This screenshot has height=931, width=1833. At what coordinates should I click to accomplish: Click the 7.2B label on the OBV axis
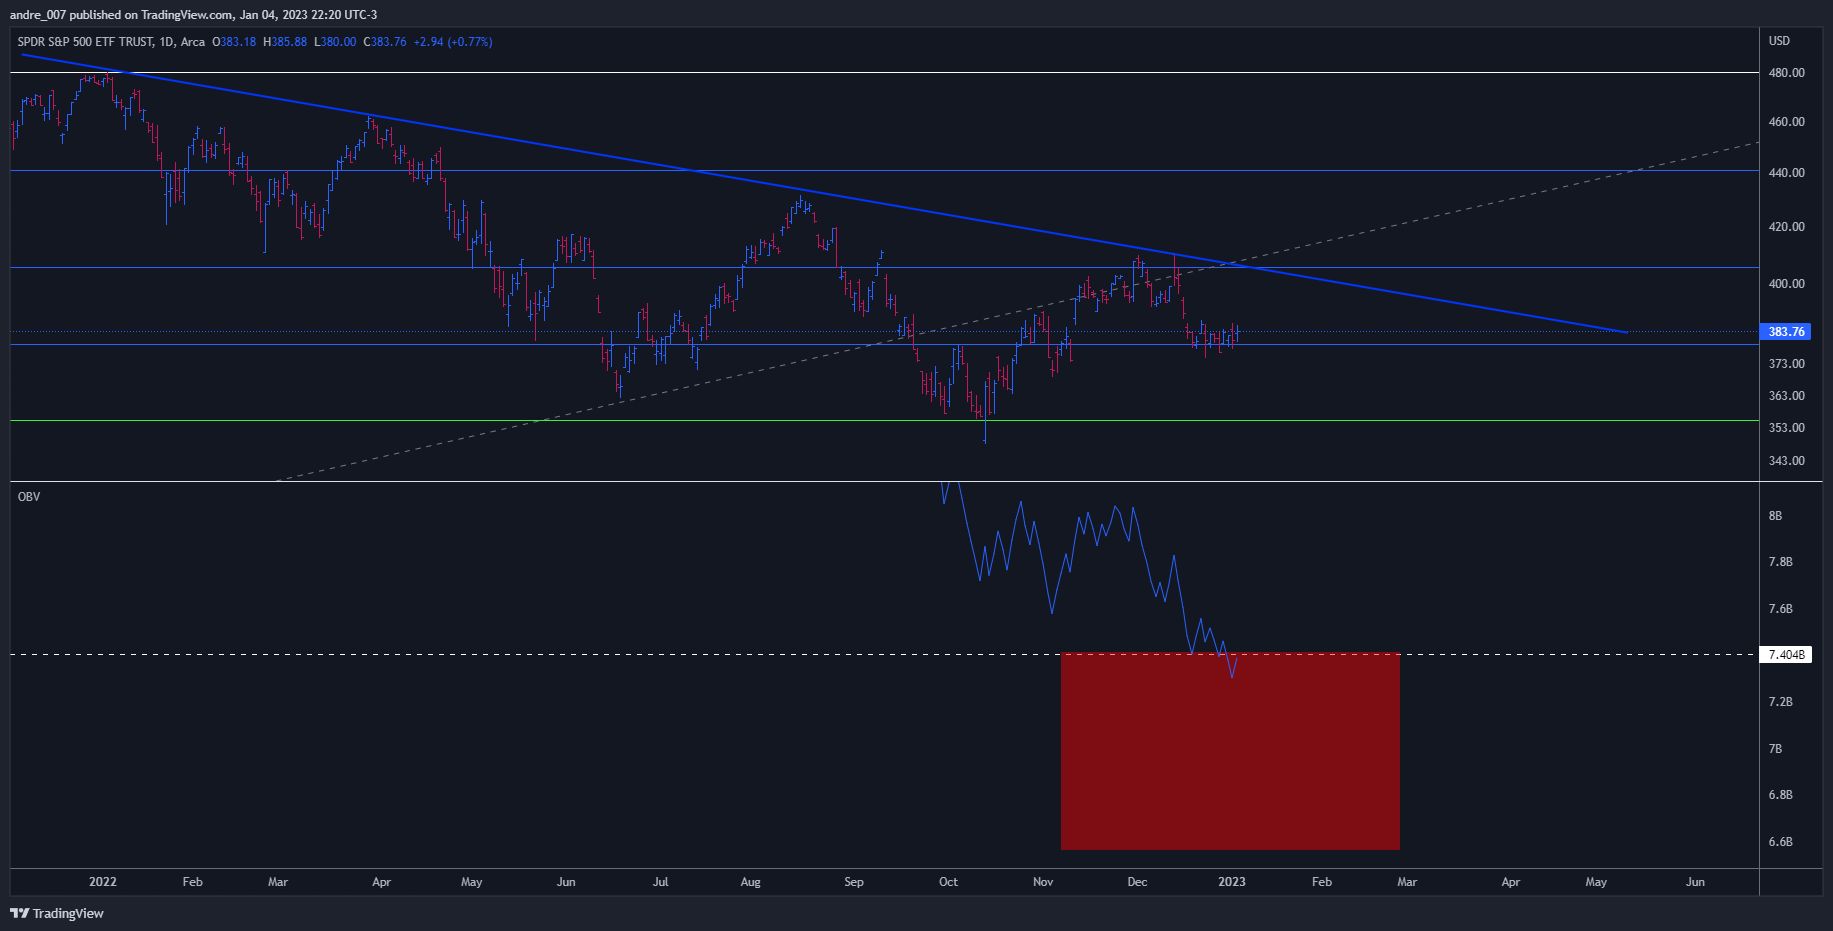coord(1780,702)
